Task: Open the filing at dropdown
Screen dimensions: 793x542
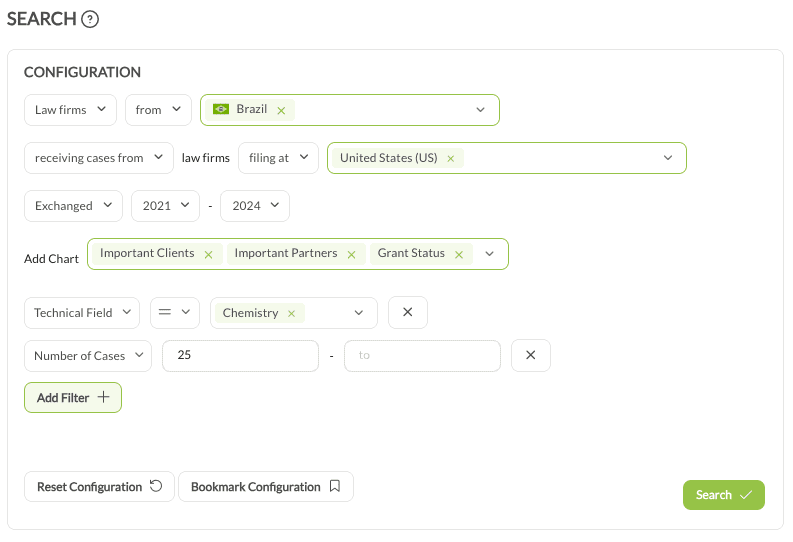Action: [x=278, y=158]
